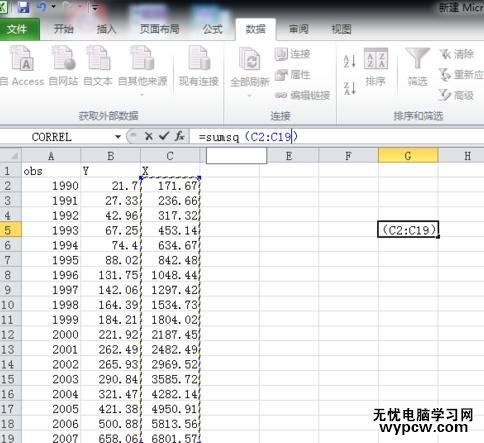Image resolution: width=484 pixels, height=443 pixels.
Task: Switch to the 开始 ribbon tab
Action: [63, 29]
